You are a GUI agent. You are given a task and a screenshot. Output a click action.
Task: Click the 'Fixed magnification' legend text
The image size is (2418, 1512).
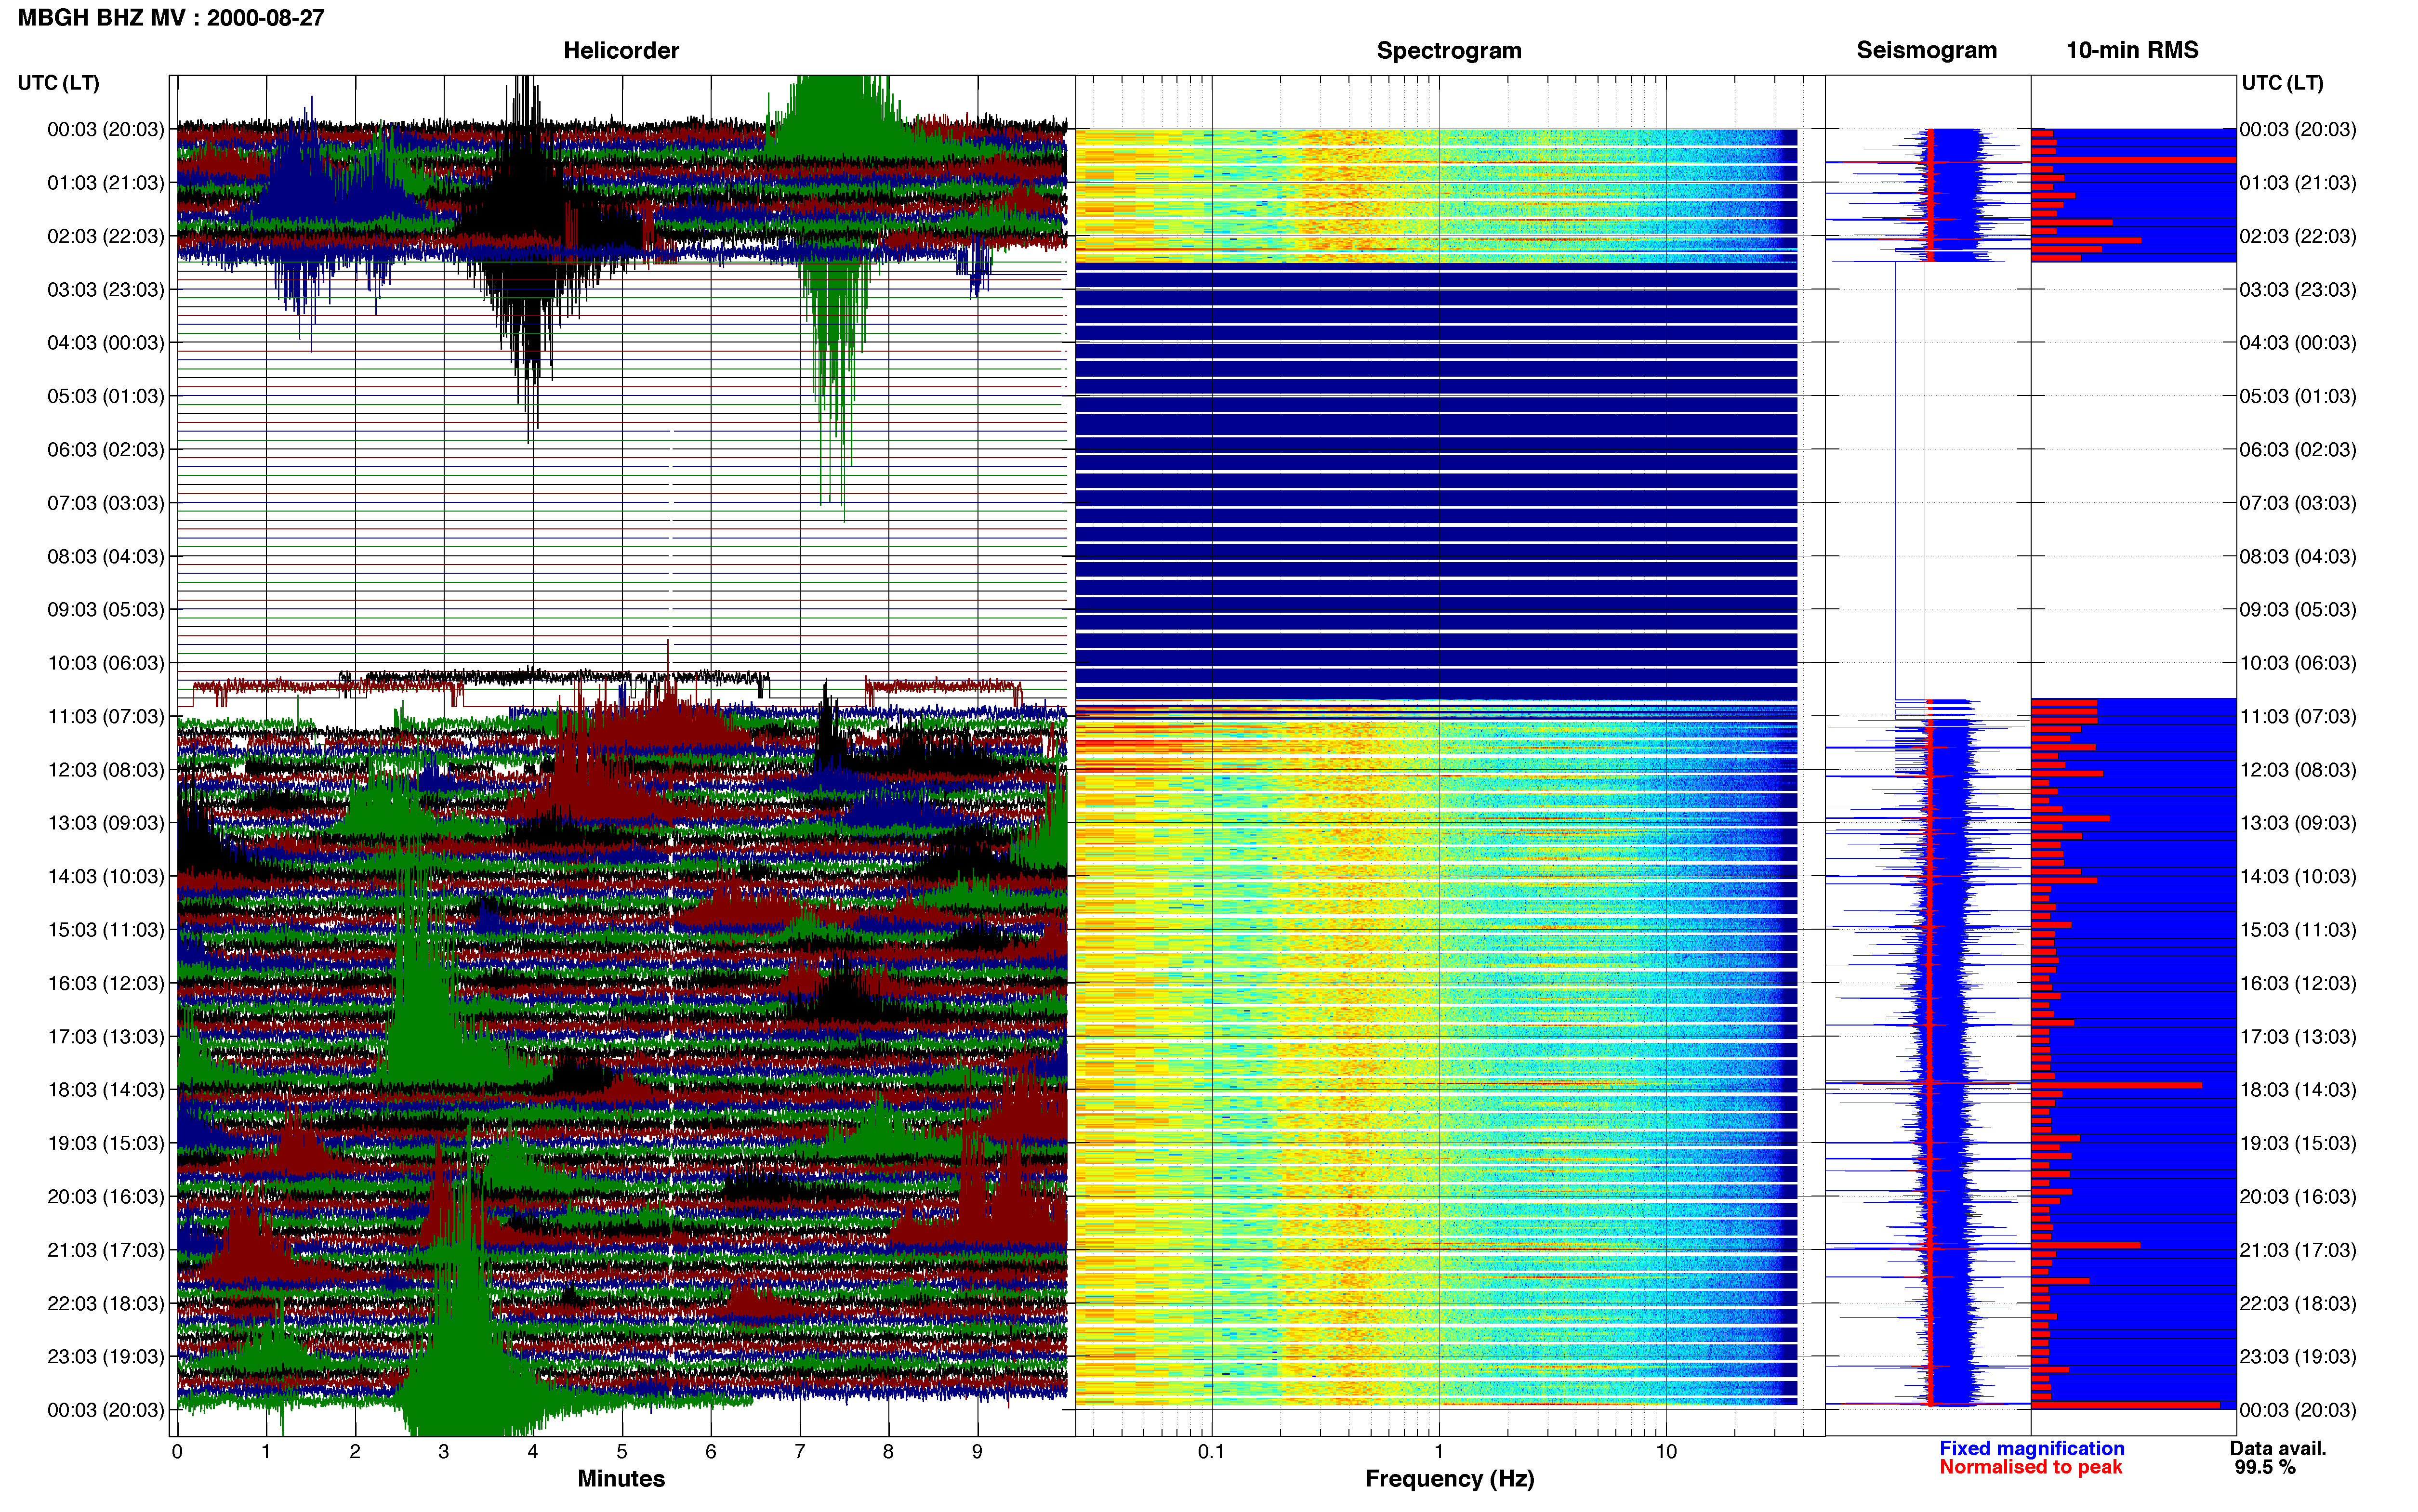pos(2031,1448)
